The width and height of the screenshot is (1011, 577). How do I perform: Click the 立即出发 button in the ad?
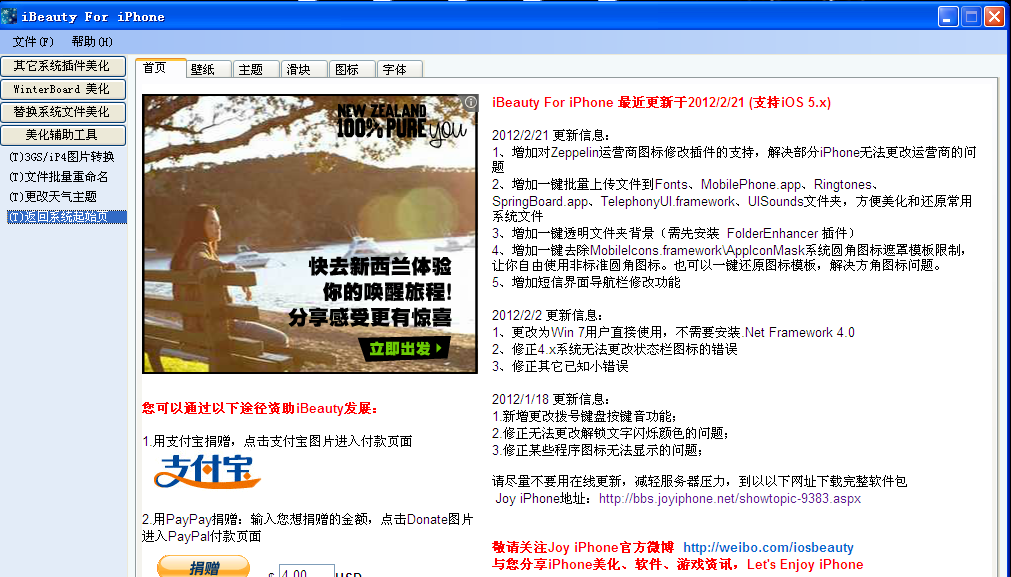[404, 349]
